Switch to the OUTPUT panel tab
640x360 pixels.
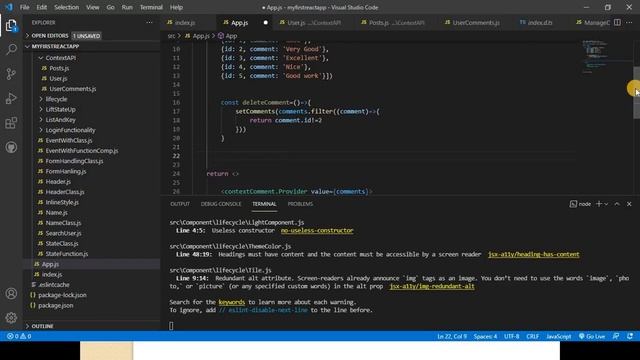coord(180,204)
